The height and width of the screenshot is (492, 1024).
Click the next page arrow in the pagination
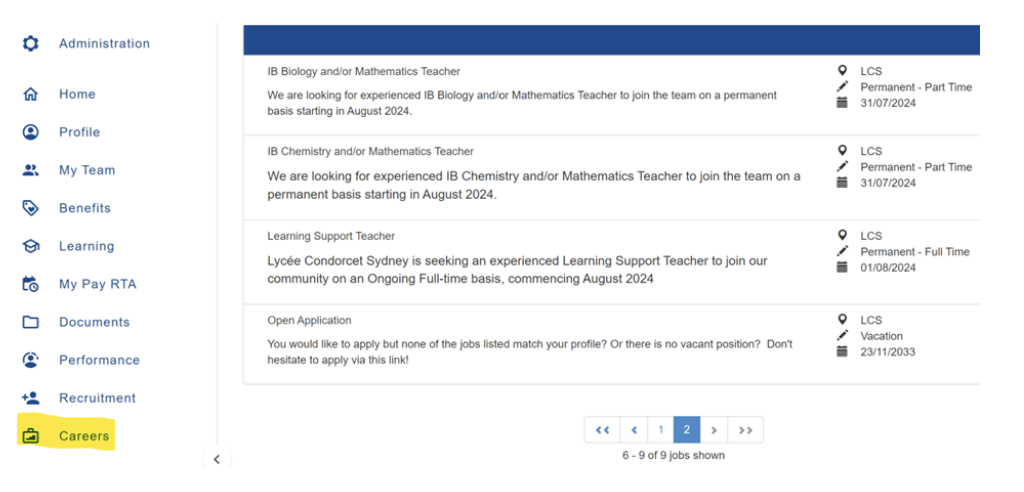point(714,430)
